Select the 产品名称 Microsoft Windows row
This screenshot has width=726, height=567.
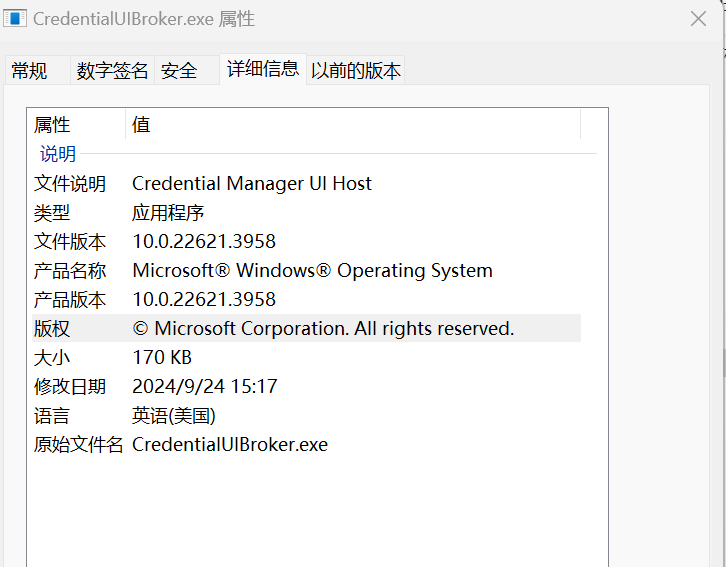click(306, 270)
